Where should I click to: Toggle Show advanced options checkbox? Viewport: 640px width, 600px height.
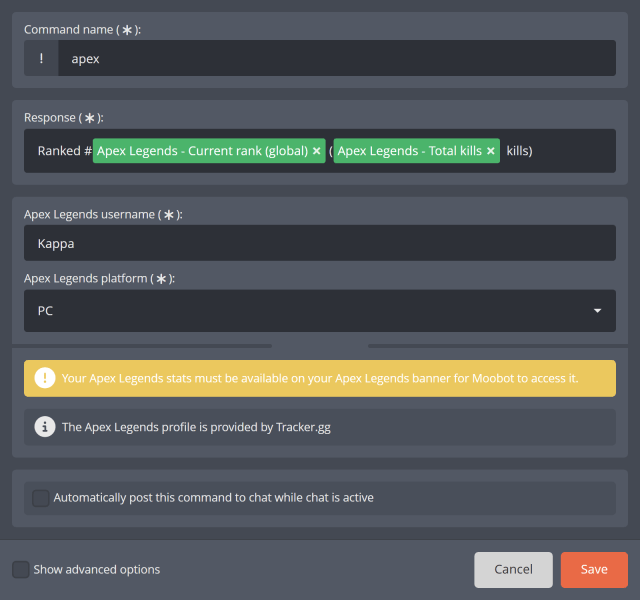(x=20, y=569)
